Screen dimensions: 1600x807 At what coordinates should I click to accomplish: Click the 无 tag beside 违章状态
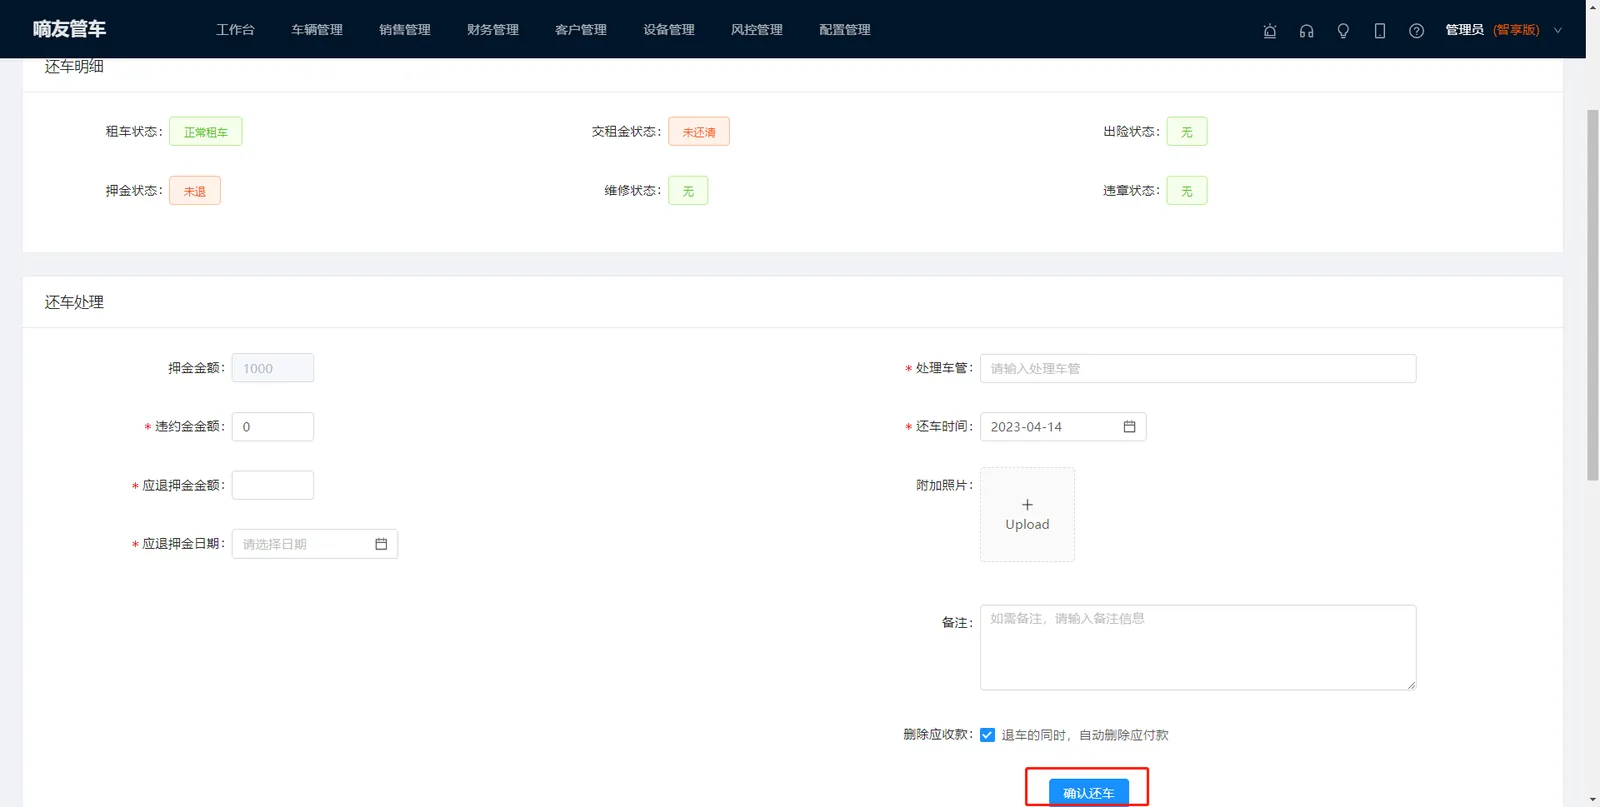point(1187,191)
